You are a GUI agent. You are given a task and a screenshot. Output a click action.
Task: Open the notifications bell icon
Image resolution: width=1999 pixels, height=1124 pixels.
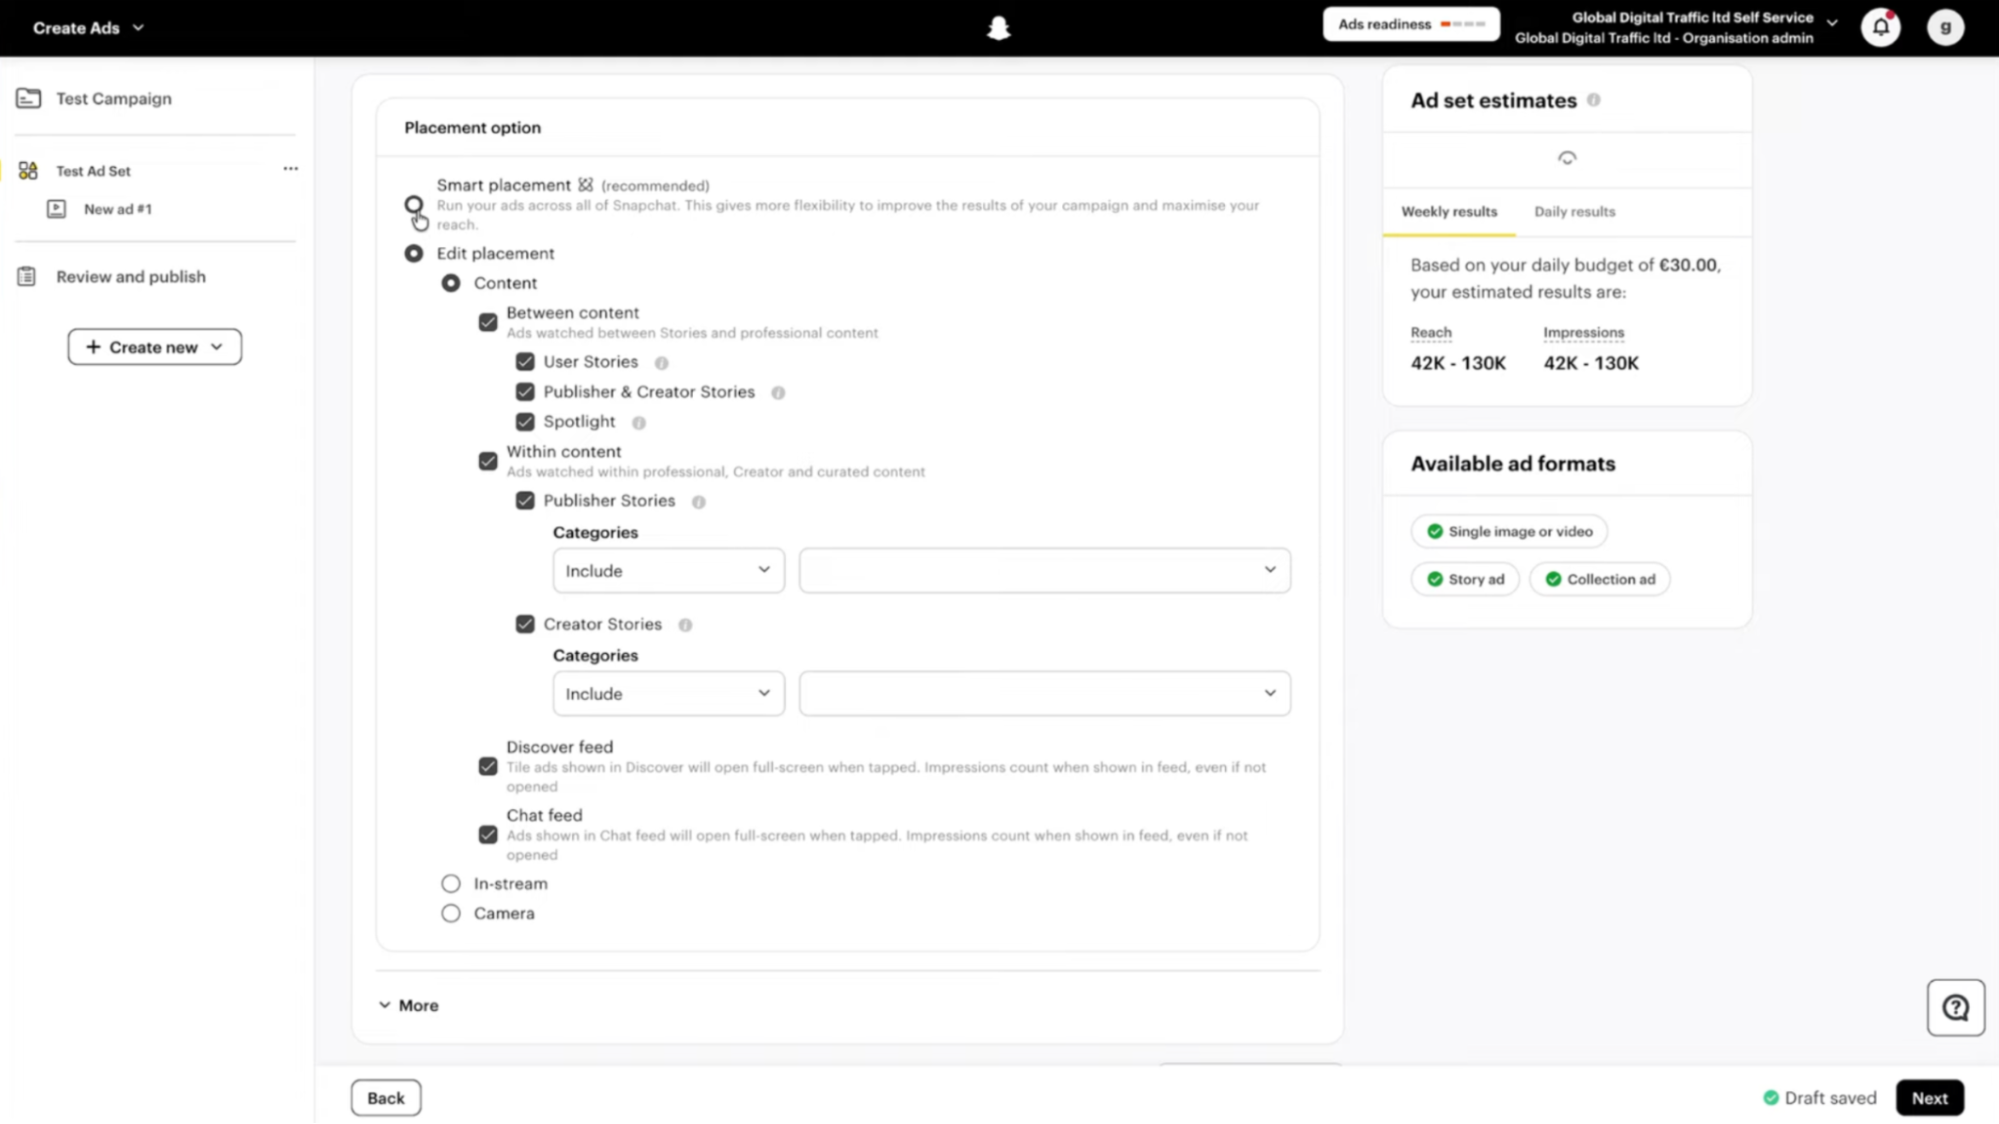1880,27
